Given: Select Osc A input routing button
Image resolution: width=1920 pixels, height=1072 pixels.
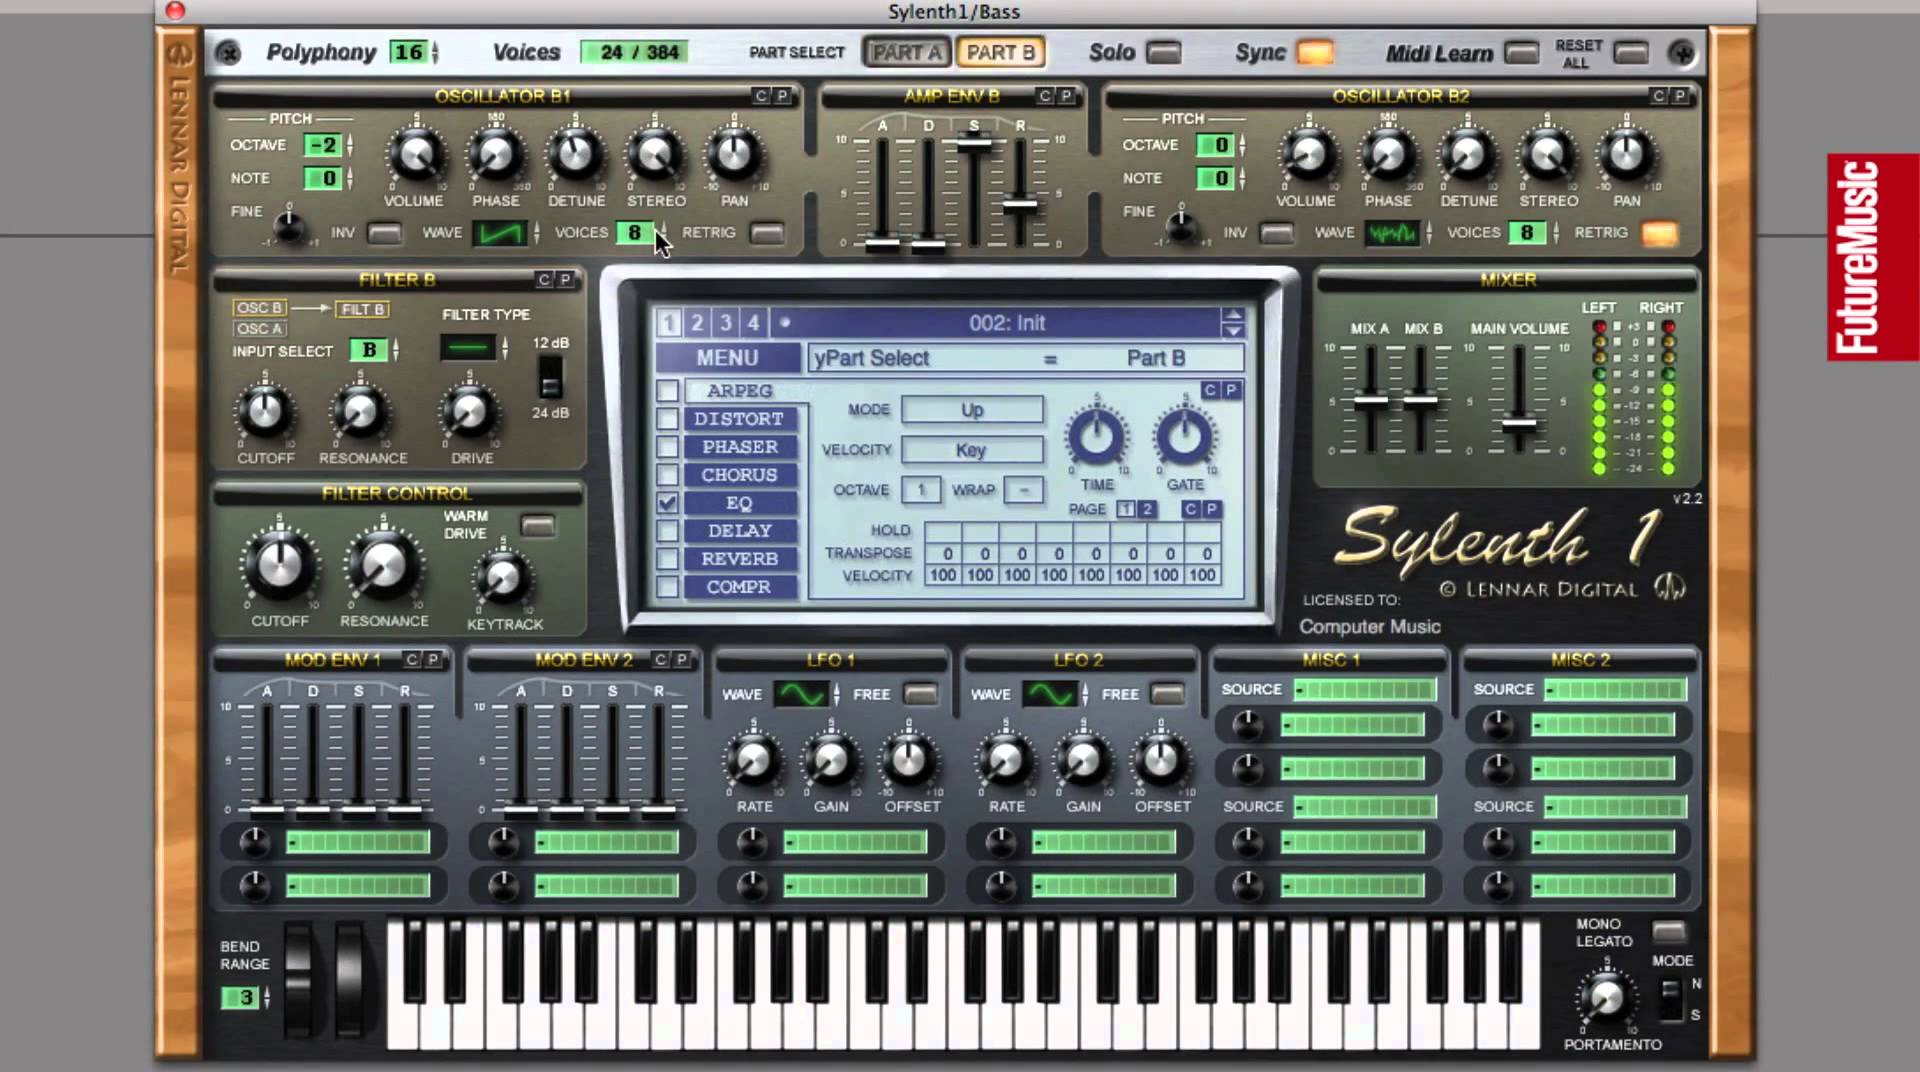Looking at the screenshot, I should click(259, 329).
